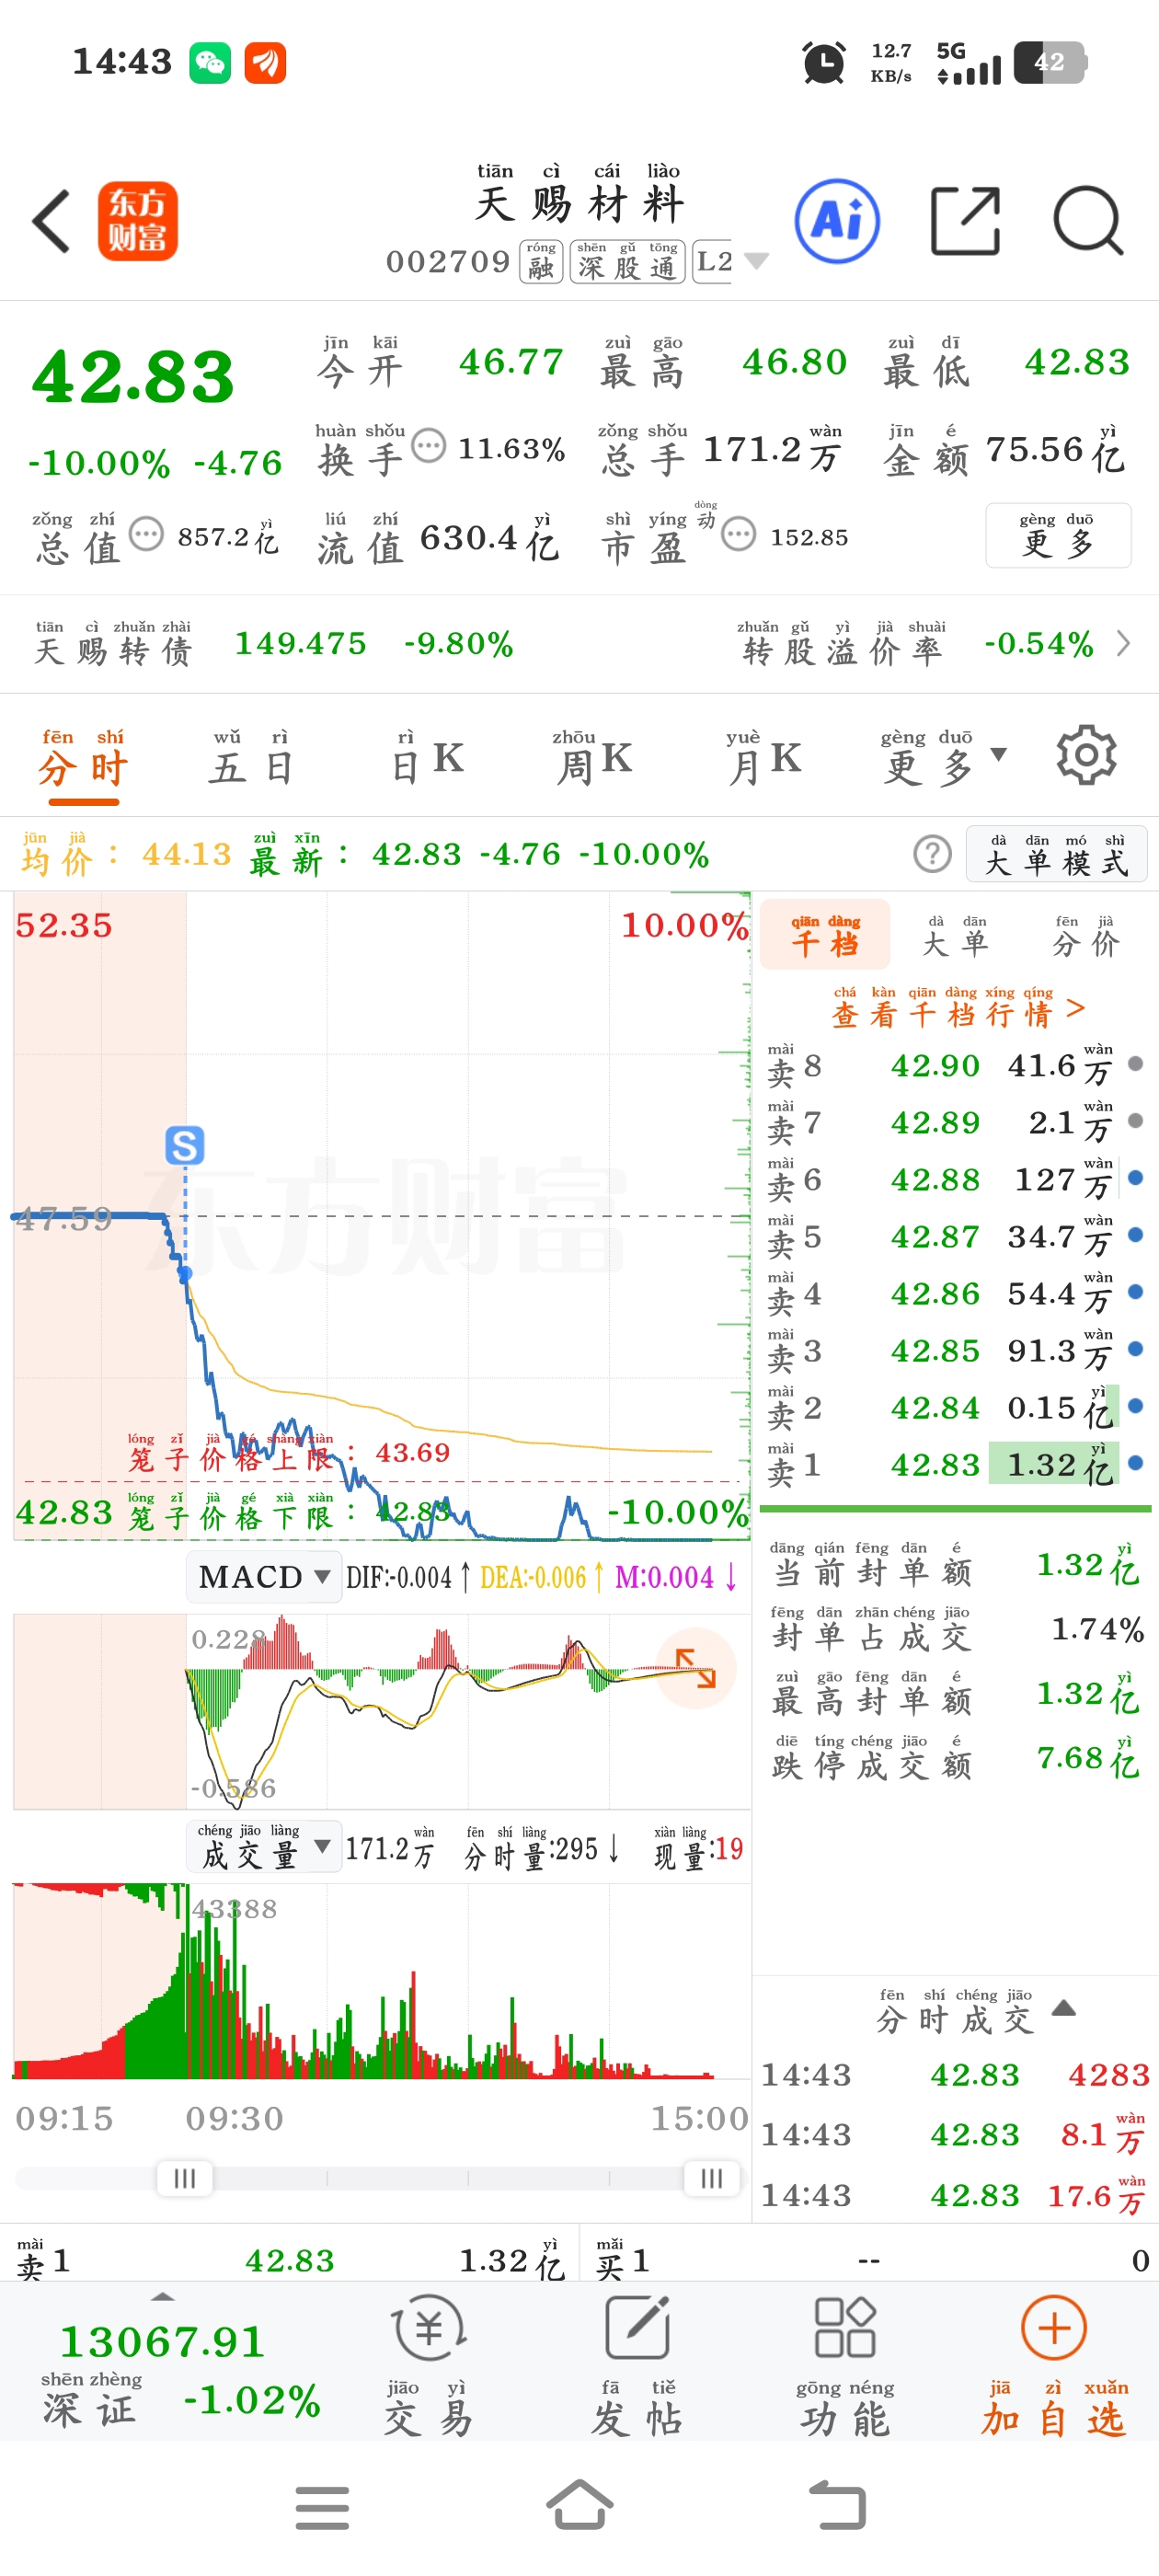
Task: Open the 更多 quote details button
Action: coord(1058,536)
